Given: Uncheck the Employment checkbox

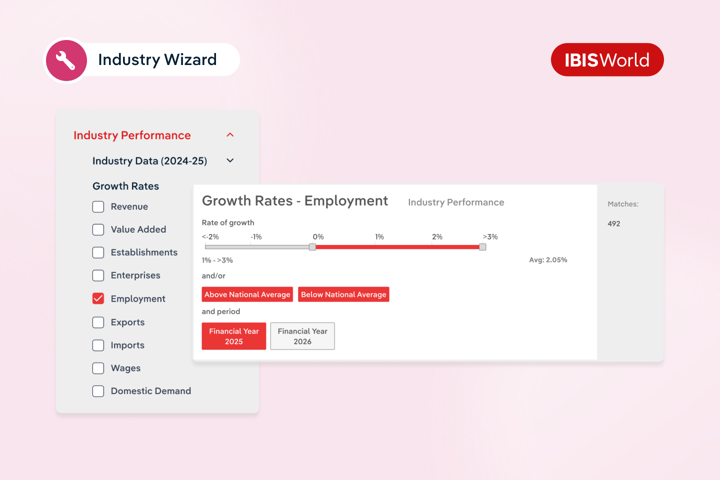Looking at the screenshot, I should [x=98, y=299].
